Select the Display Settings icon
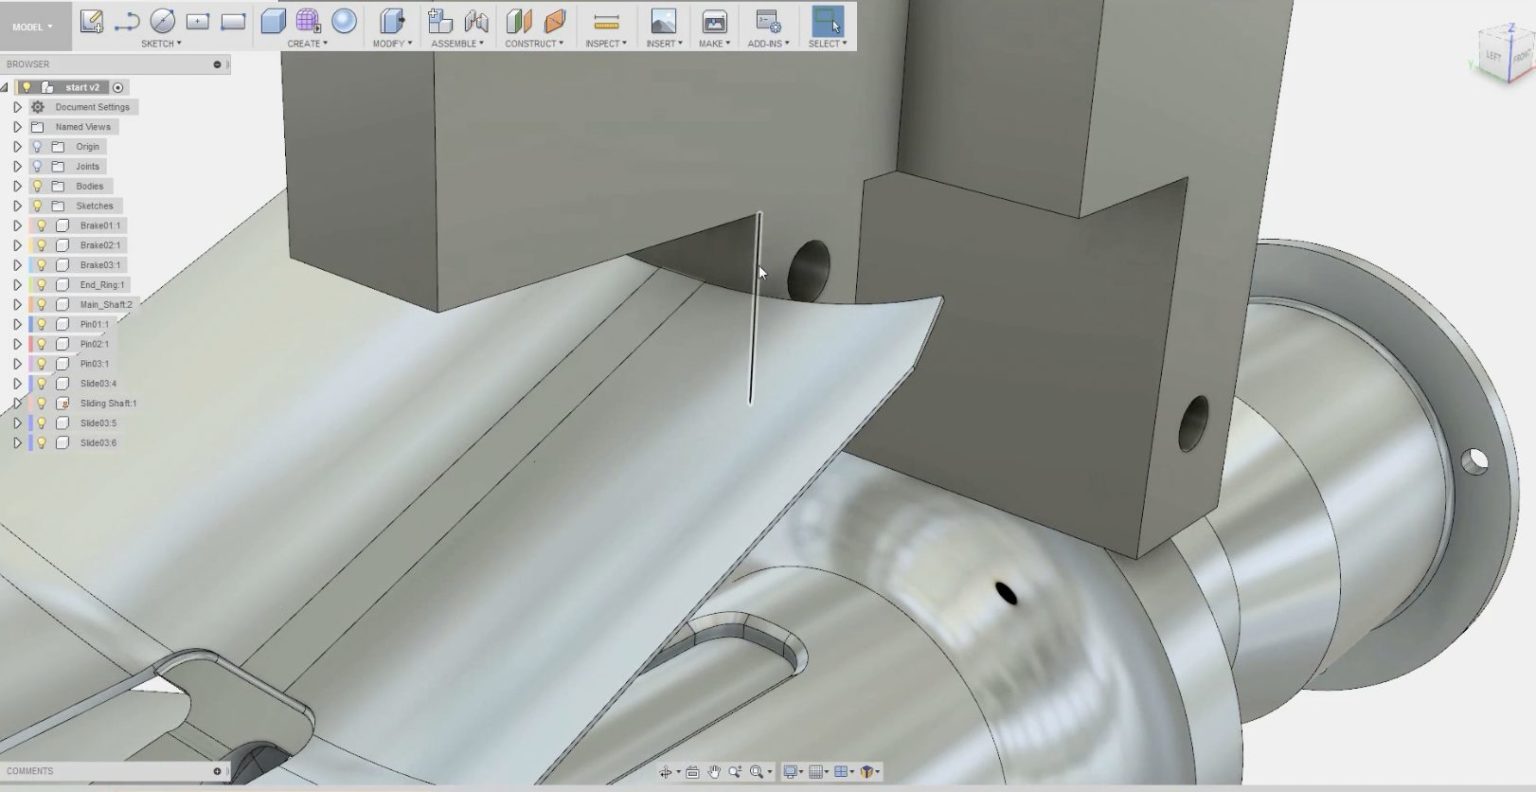This screenshot has height=792, width=1536. [x=792, y=771]
